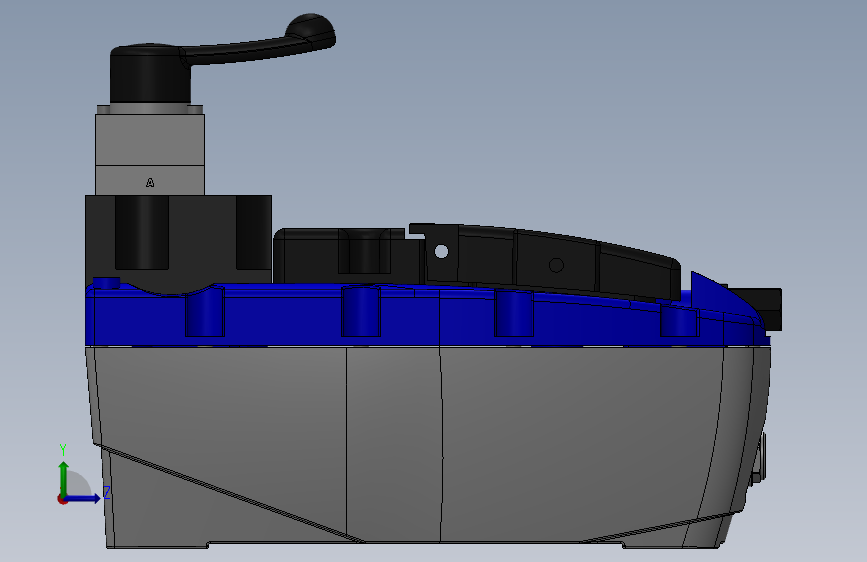Screen dimensions: 867x562
Task: Click the letter A on the valve block
Action: point(150,183)
